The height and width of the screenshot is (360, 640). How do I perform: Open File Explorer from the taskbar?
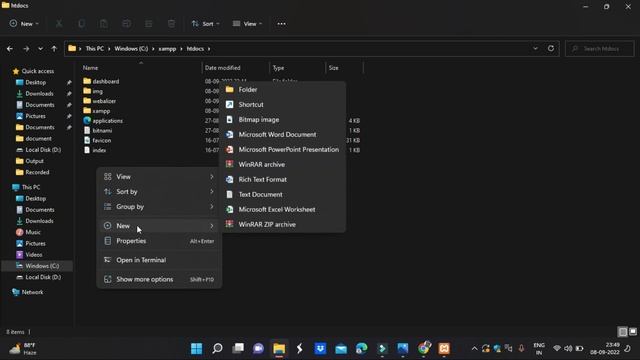(279, 348)
